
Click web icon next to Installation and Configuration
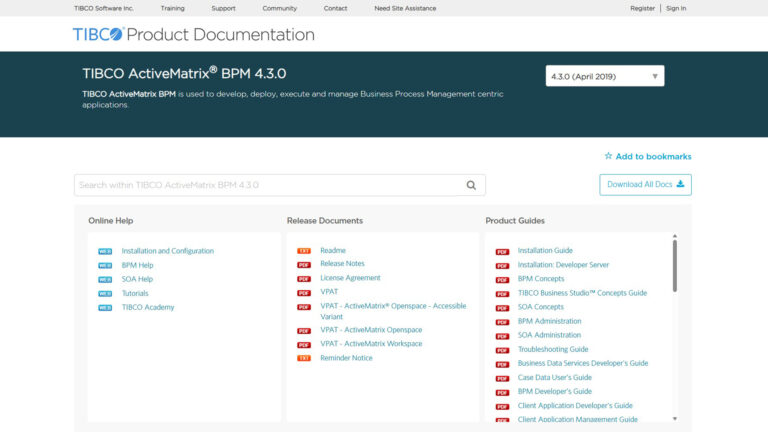[105, 251]
